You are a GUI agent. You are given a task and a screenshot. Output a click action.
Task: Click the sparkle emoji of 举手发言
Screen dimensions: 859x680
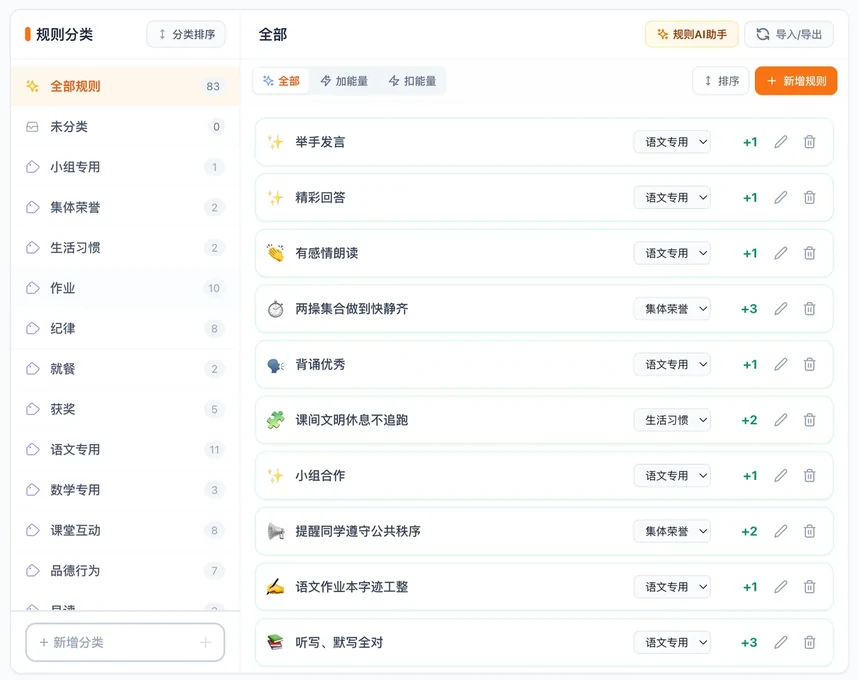point(275,142)
